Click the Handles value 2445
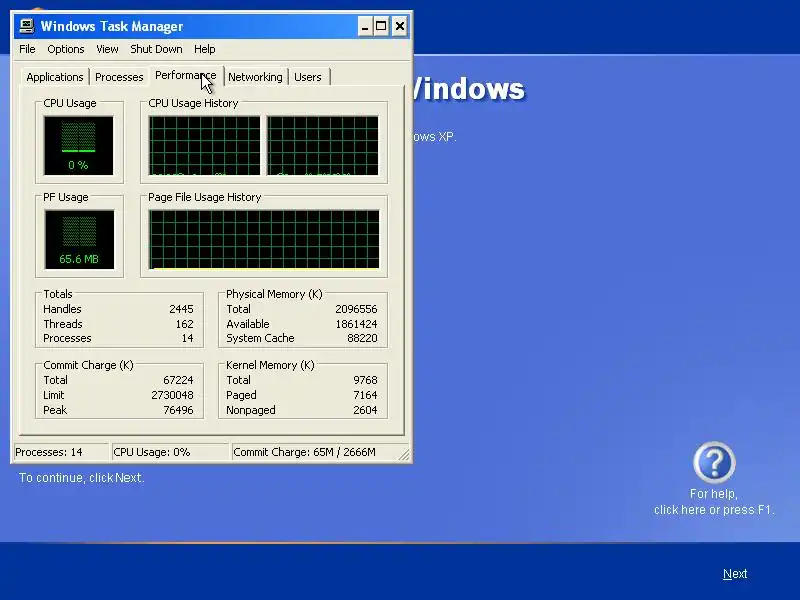The height and width of the screenshot is (600, 800). [181, 309]
